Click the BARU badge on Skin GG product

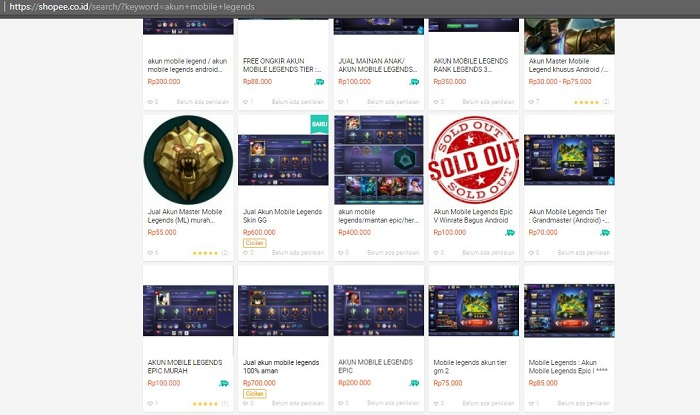[x=319, y=124]
